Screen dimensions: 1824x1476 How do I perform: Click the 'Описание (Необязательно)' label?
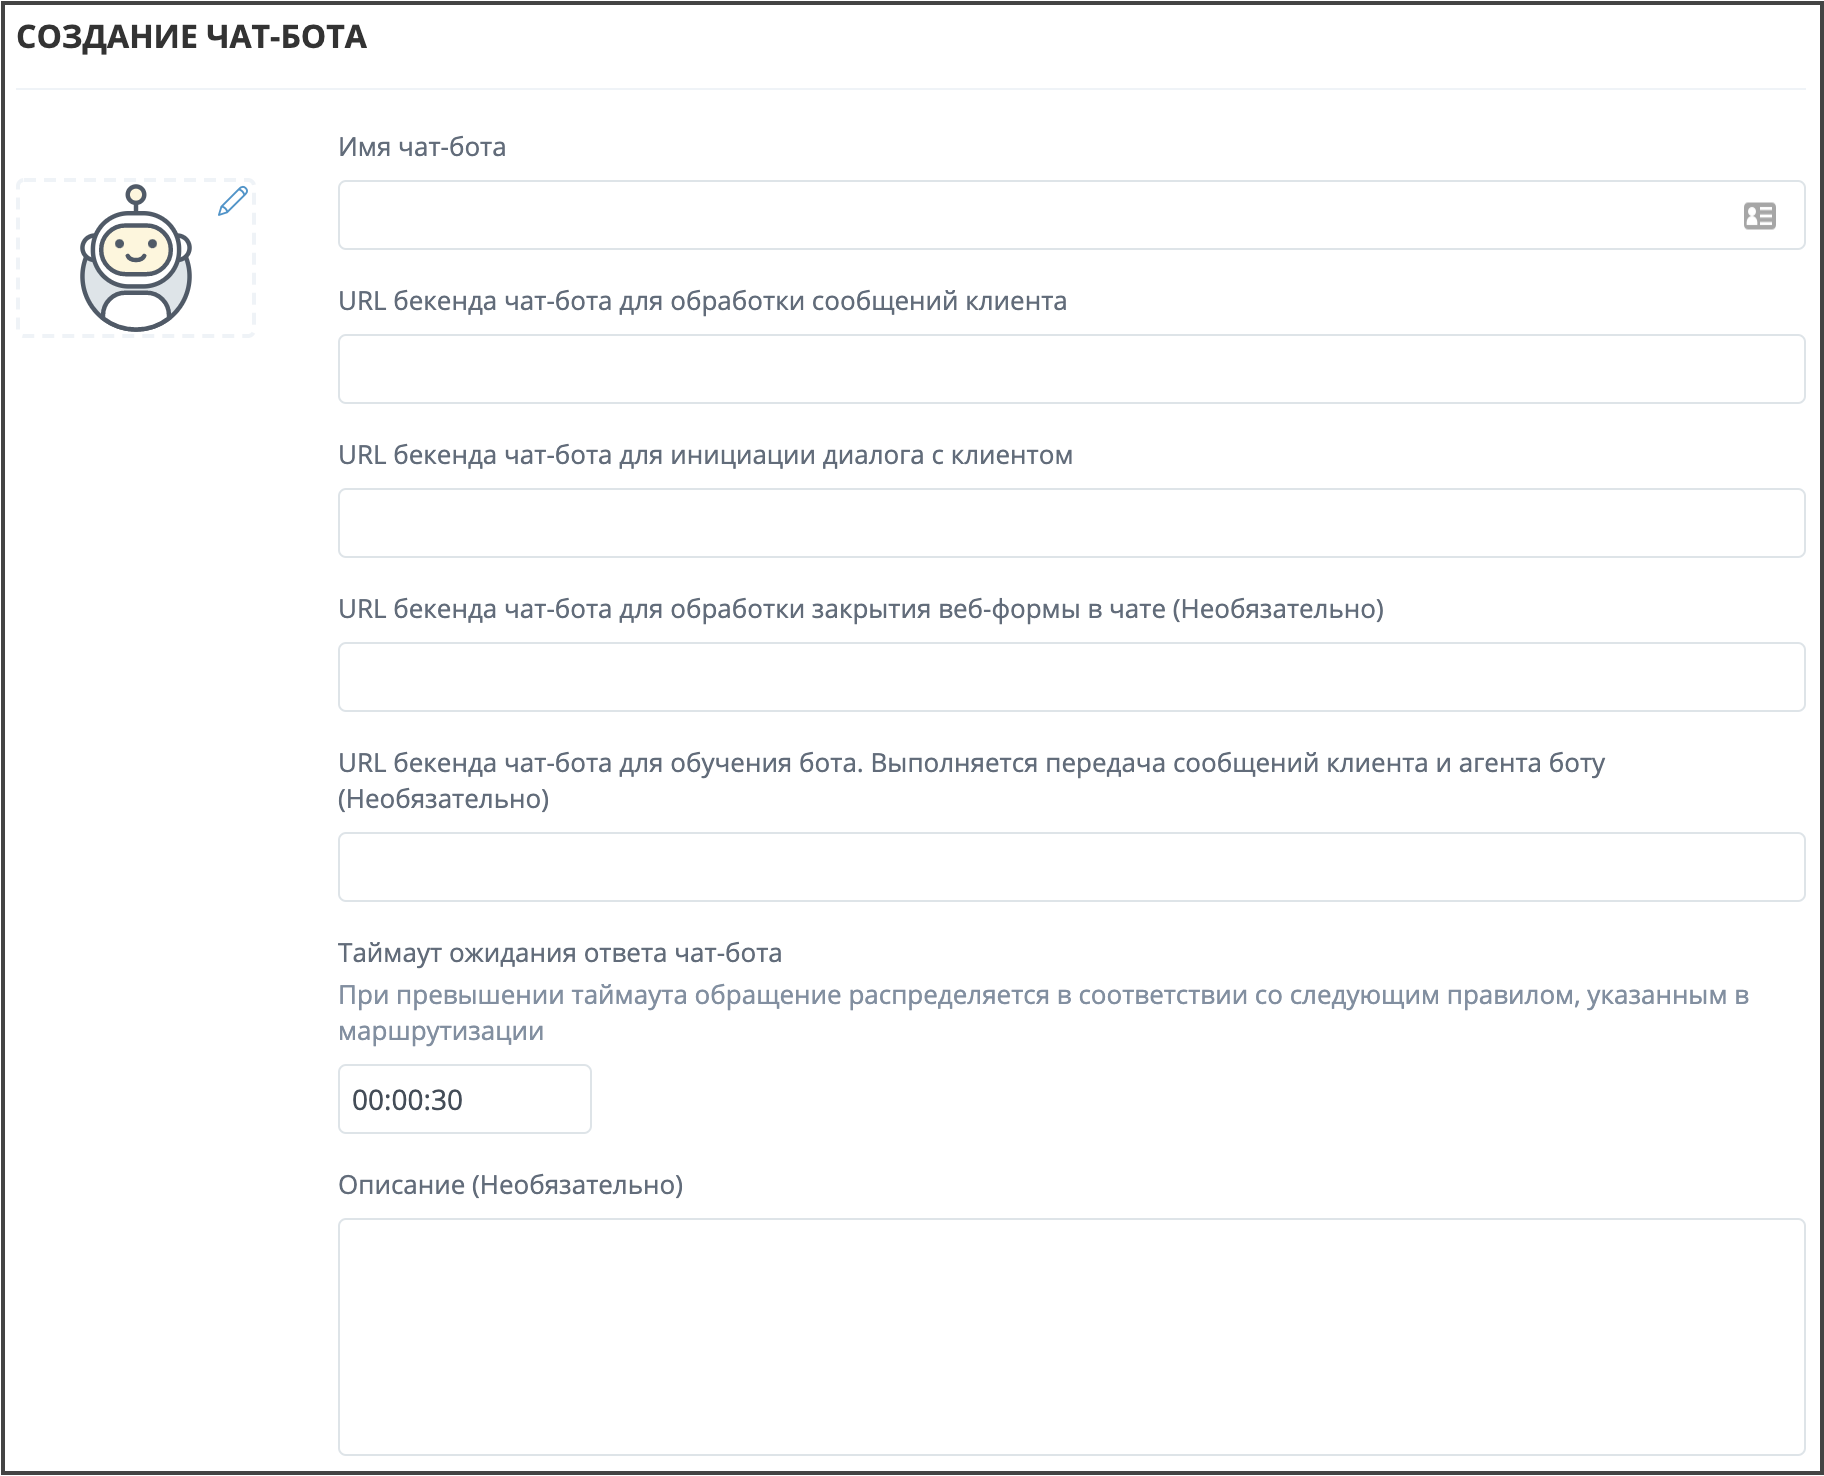[510, 1186]
